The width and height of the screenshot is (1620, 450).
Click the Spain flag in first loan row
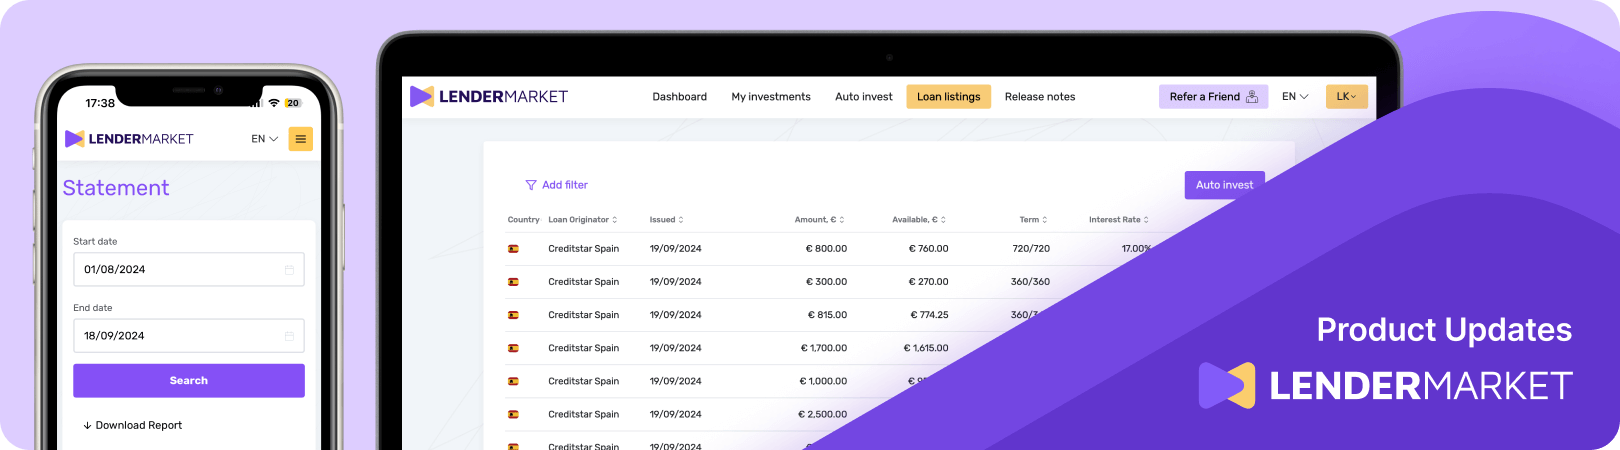[513, 249]
